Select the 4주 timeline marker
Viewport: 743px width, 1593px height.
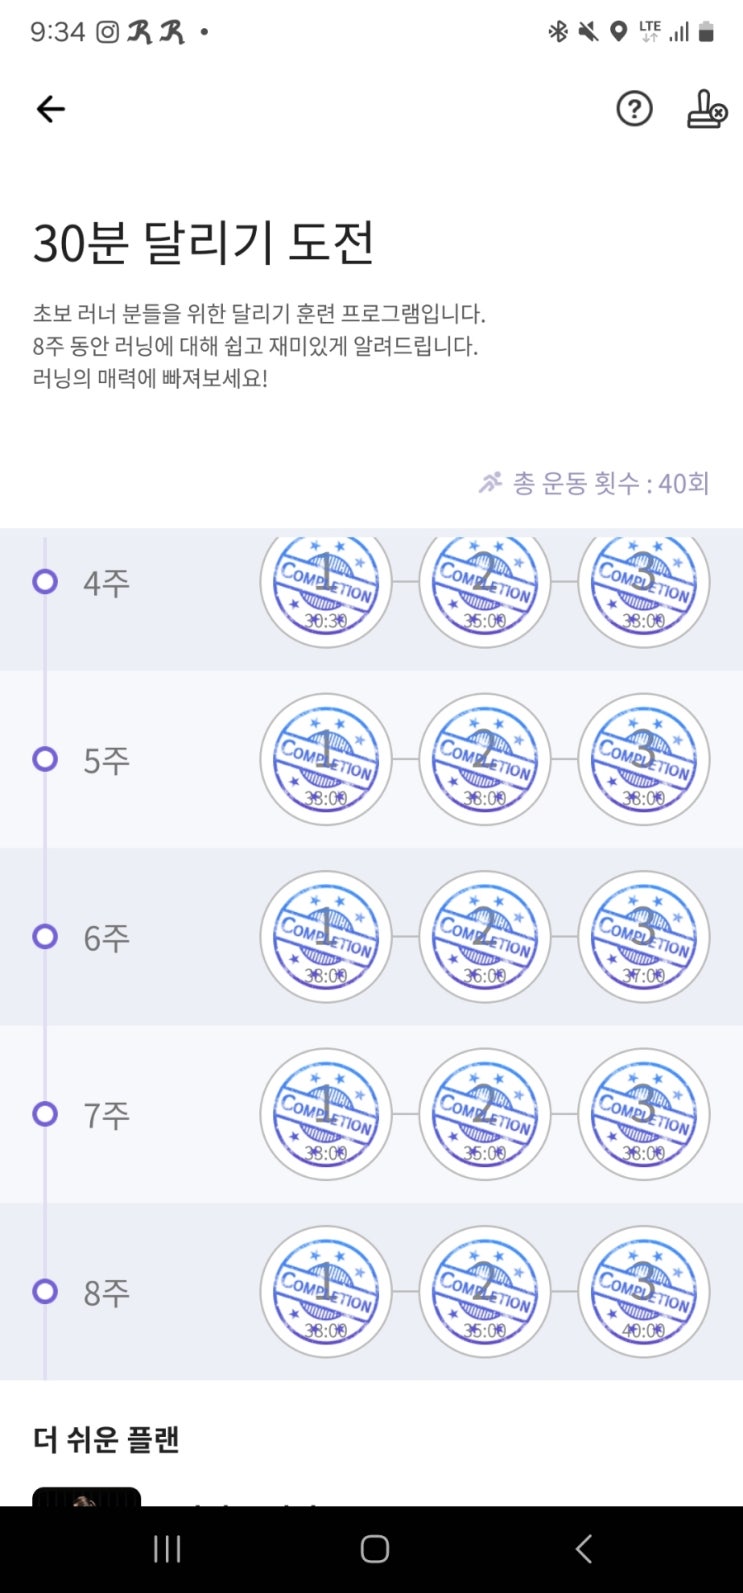point(45,582)
